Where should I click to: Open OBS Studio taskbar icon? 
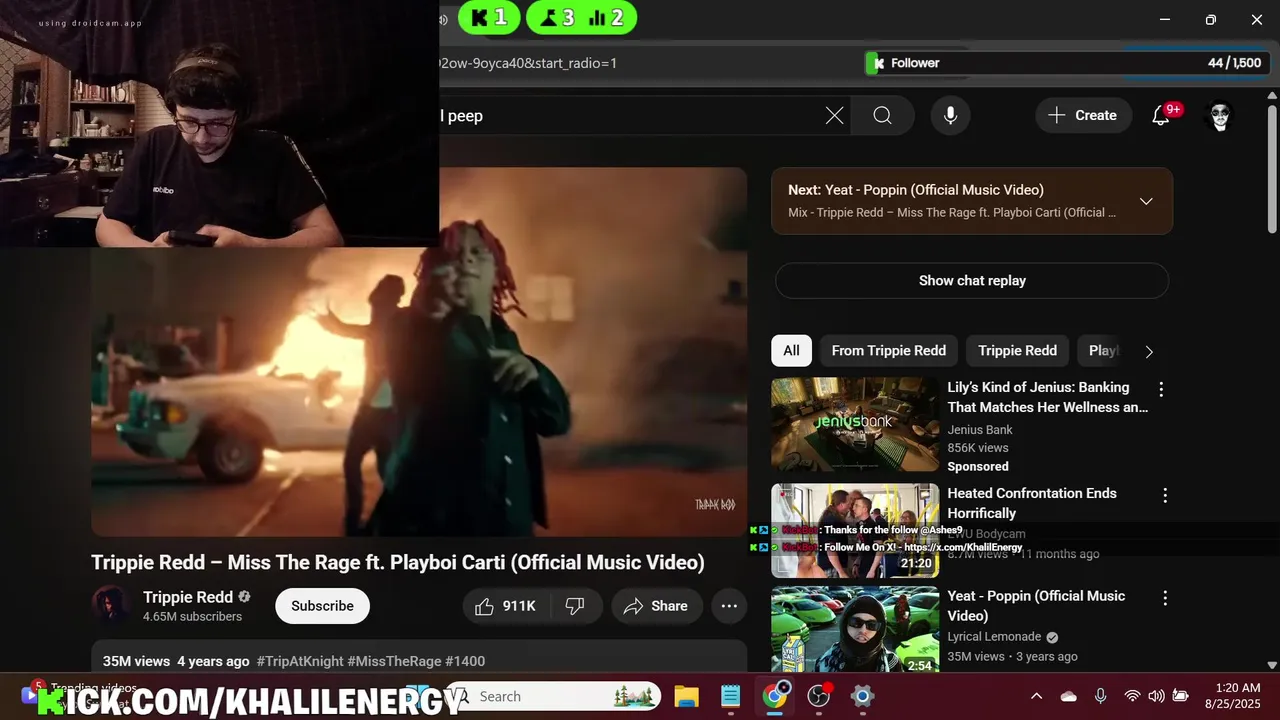(819, 696)
